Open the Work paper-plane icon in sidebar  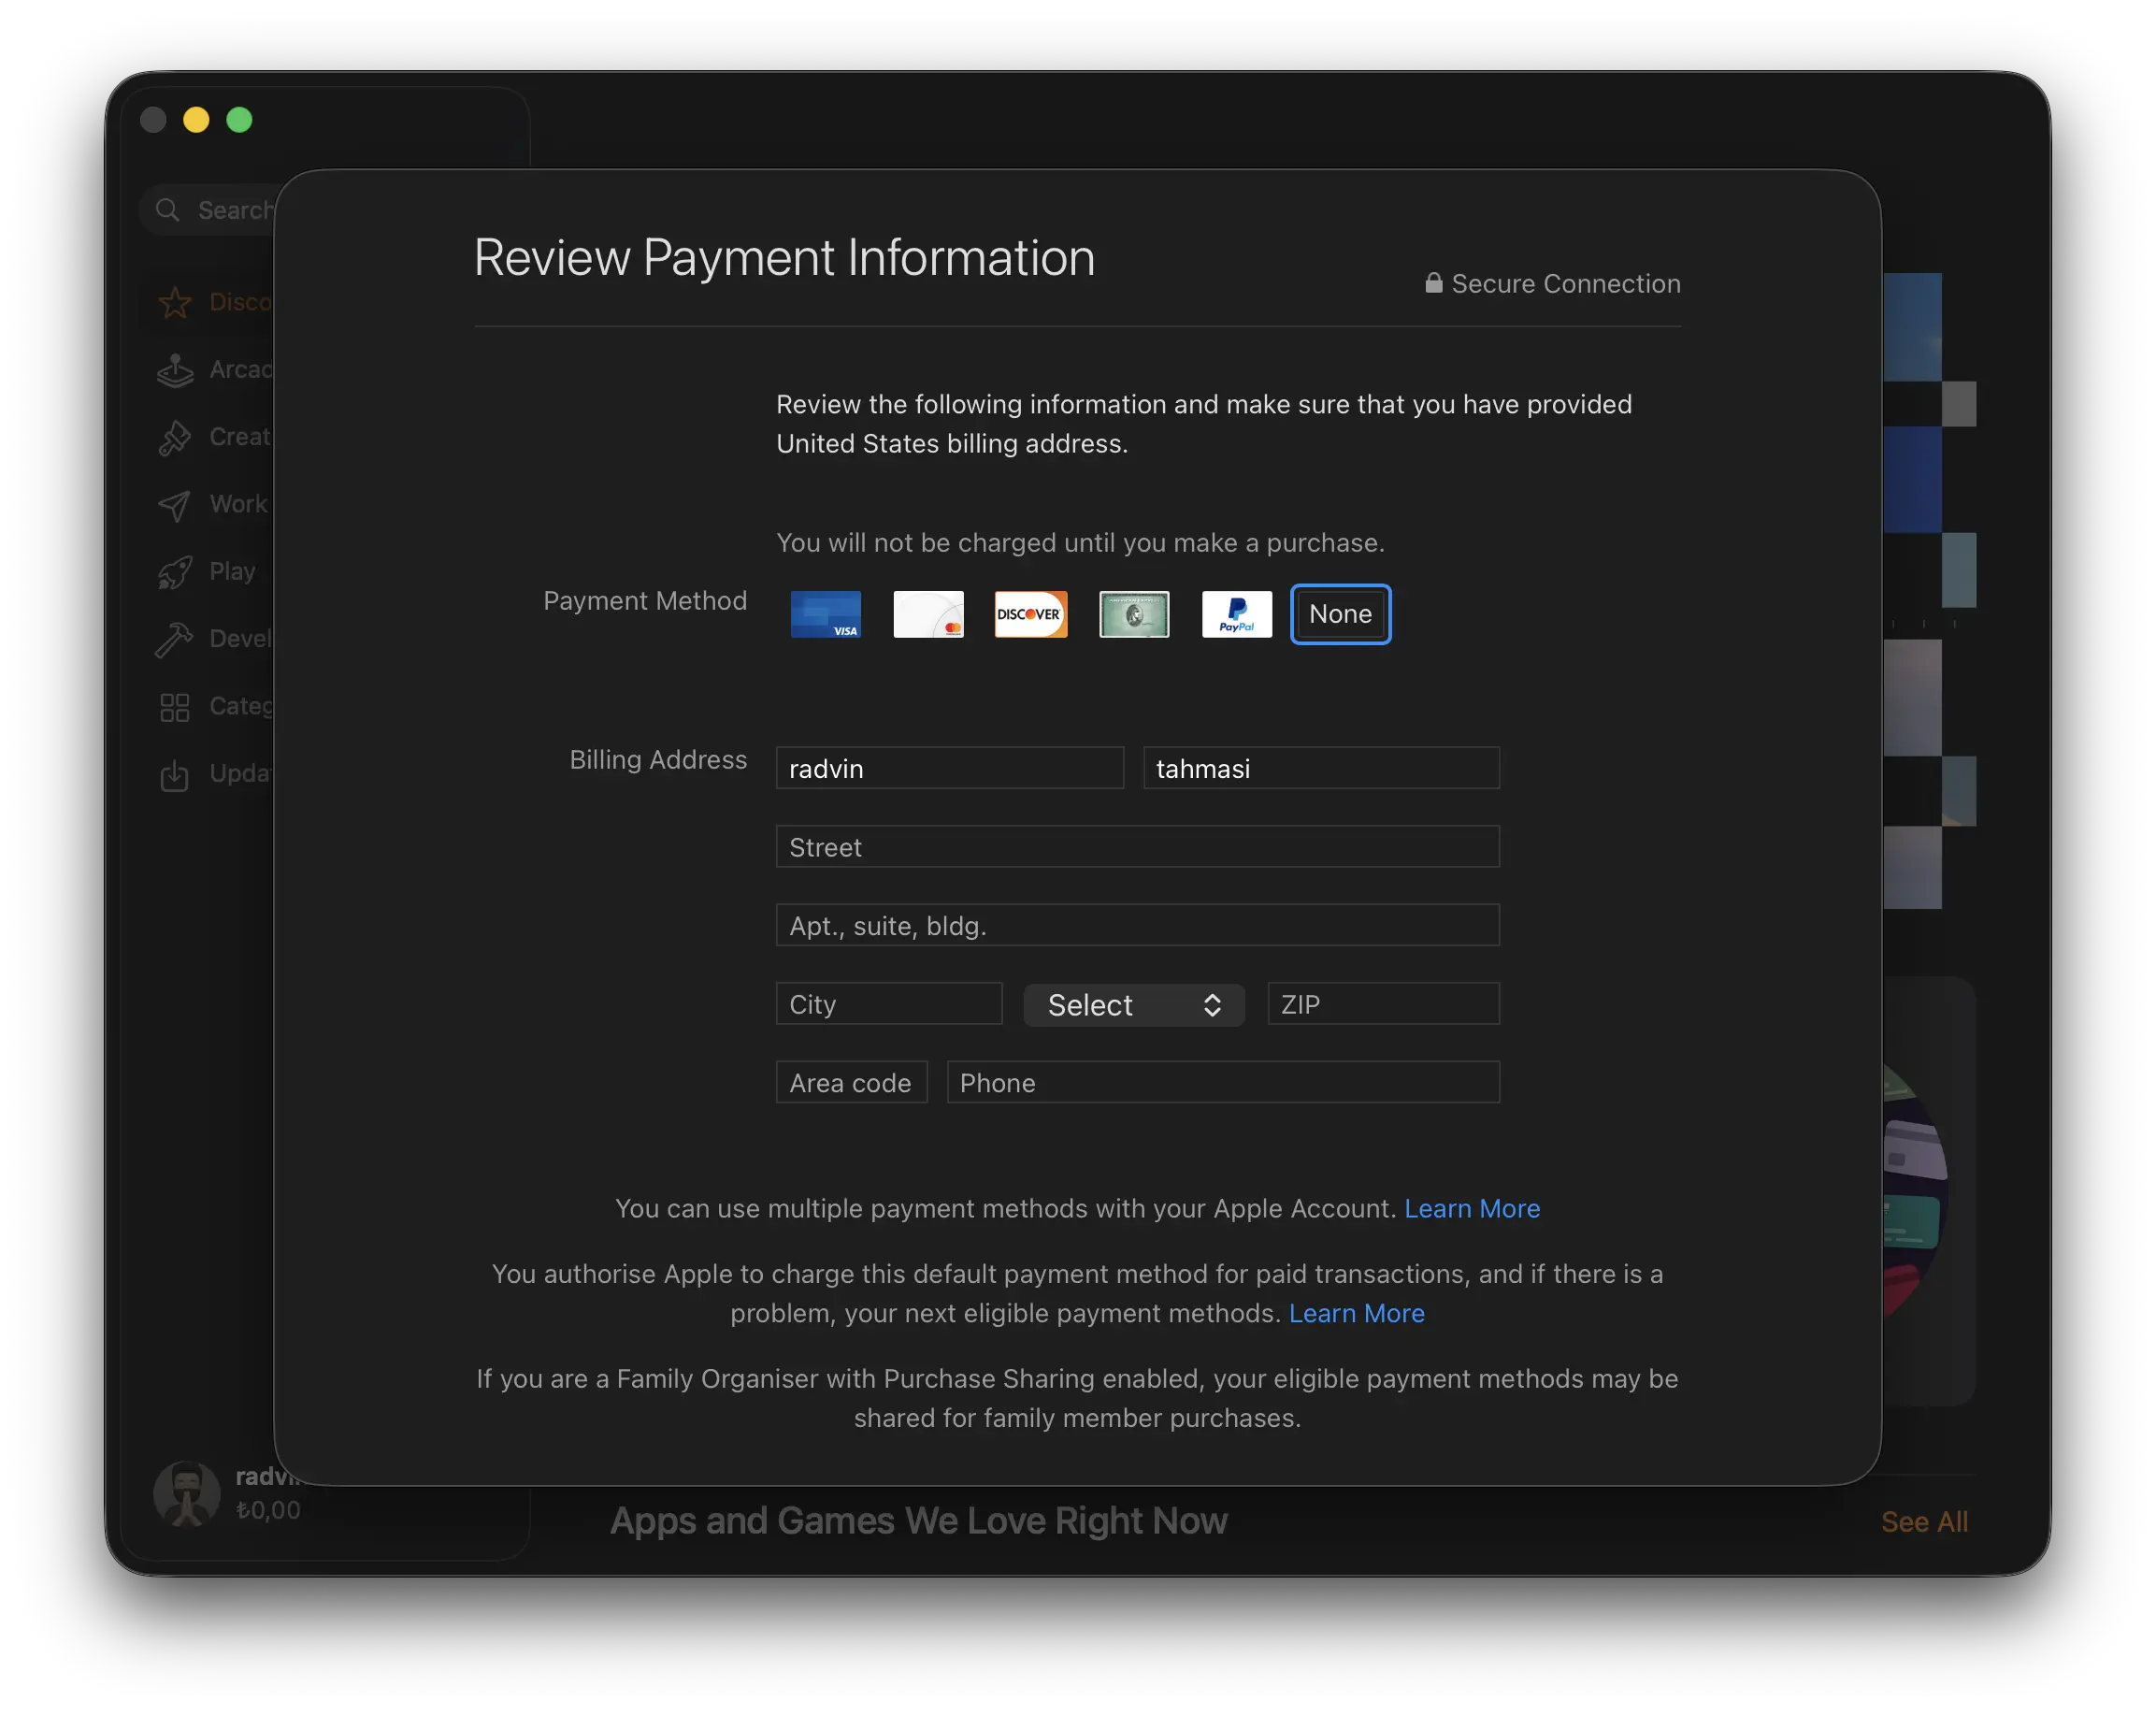[174, 505]
